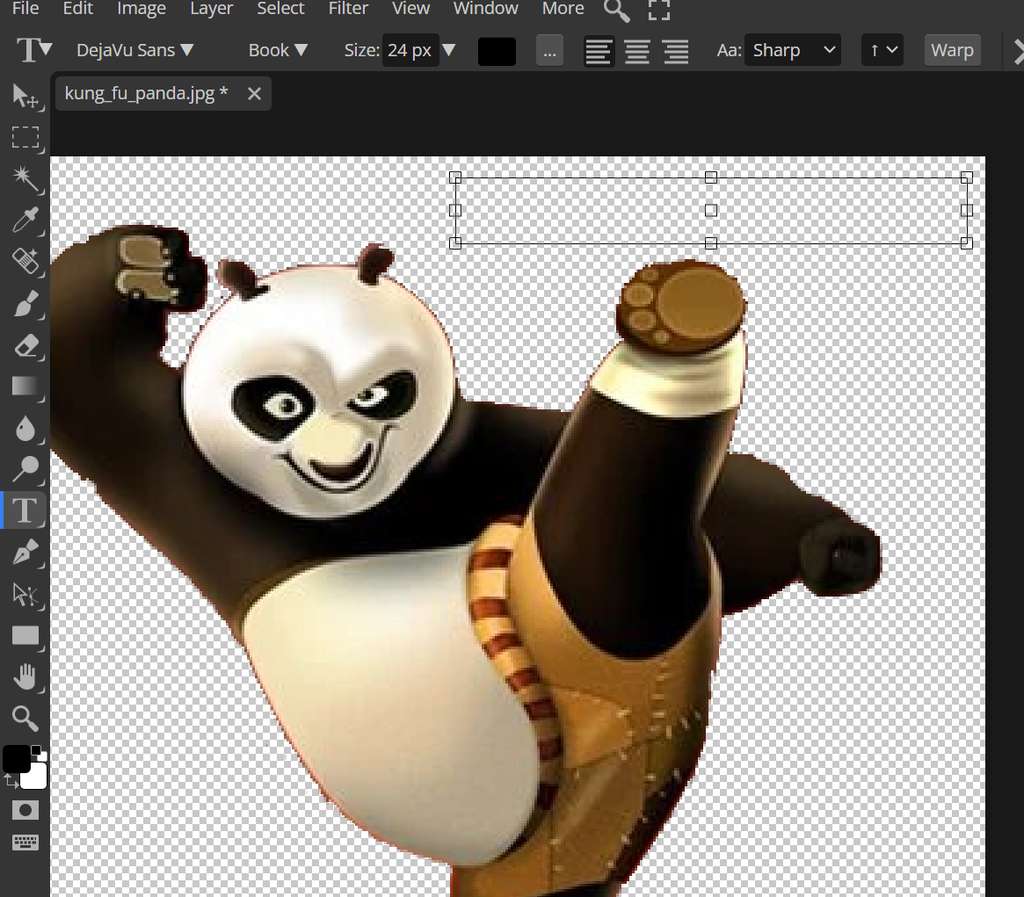Open the View menu
This screenshot has width=1024, height=897.
click(411, 8)
